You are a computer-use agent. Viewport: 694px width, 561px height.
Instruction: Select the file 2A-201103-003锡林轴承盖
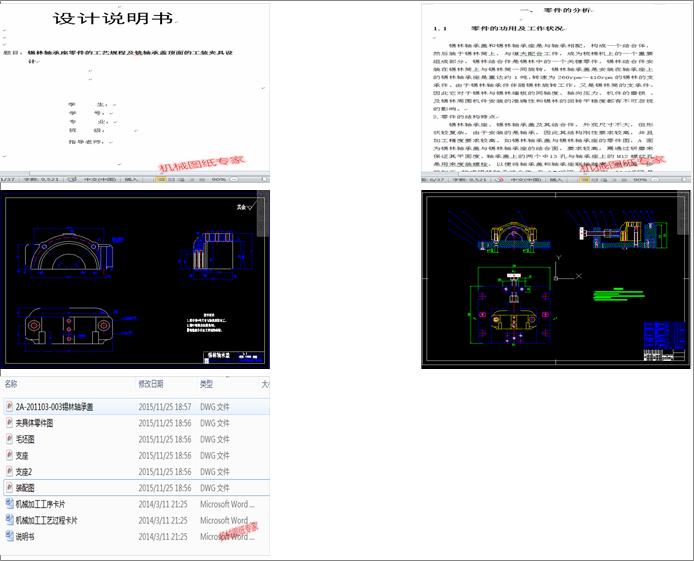[136, 407]
